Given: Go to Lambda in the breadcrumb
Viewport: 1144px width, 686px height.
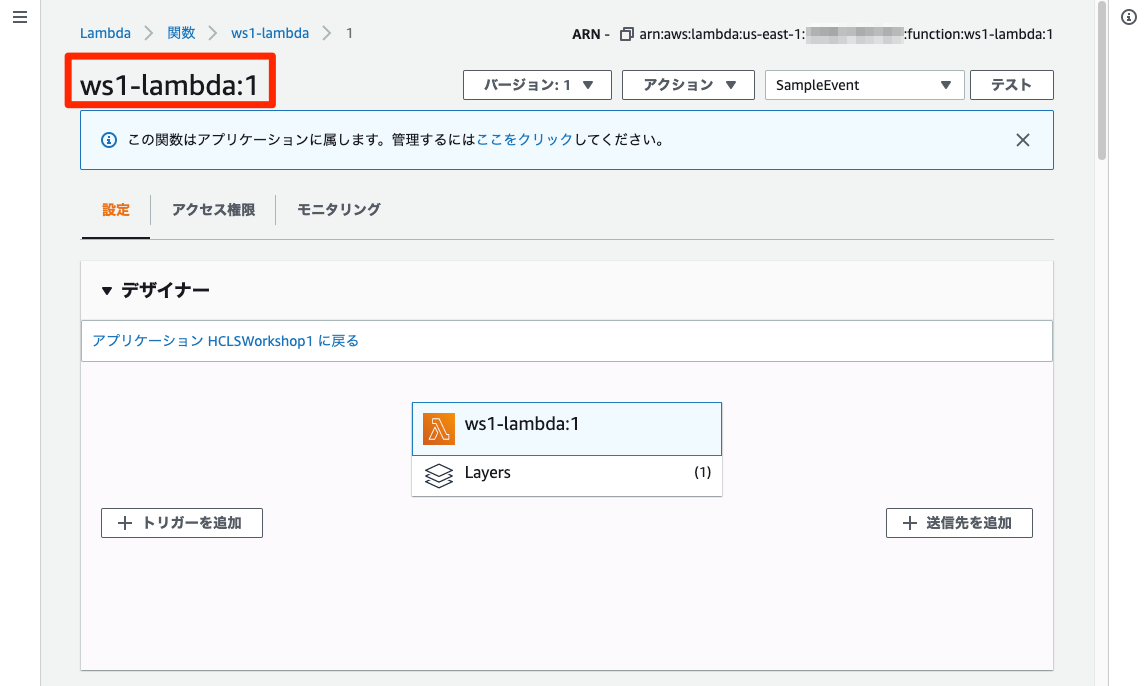Looking at the screenshot, I should [105, 34].
